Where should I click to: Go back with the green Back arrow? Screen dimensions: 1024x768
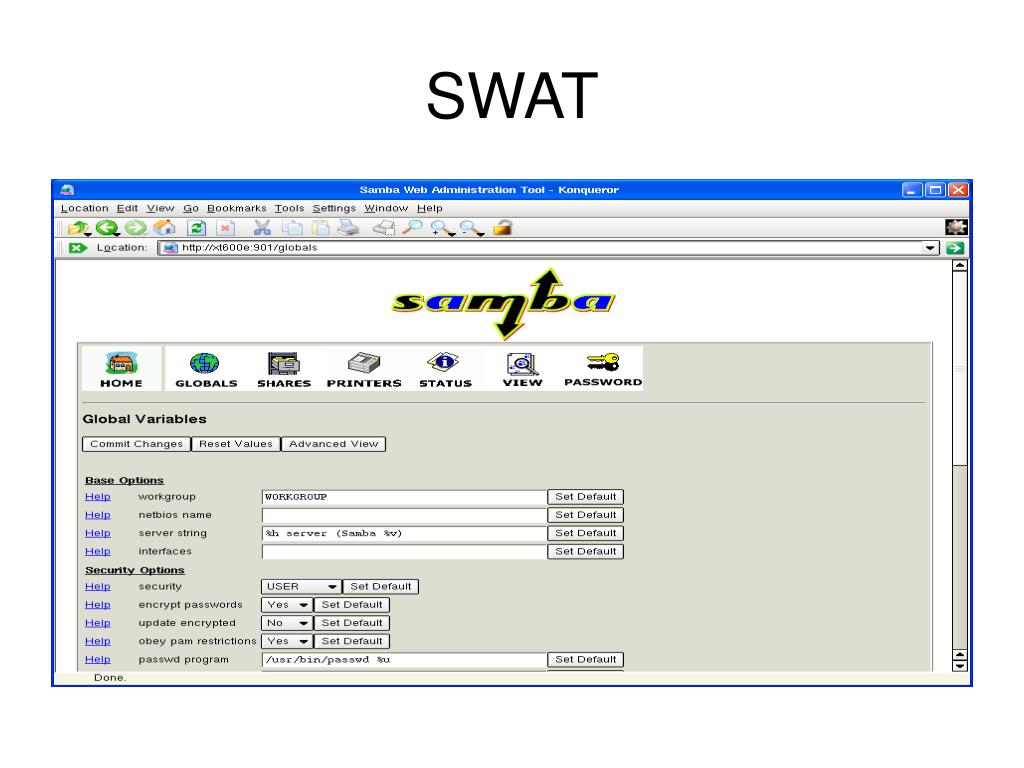[107, 228]
